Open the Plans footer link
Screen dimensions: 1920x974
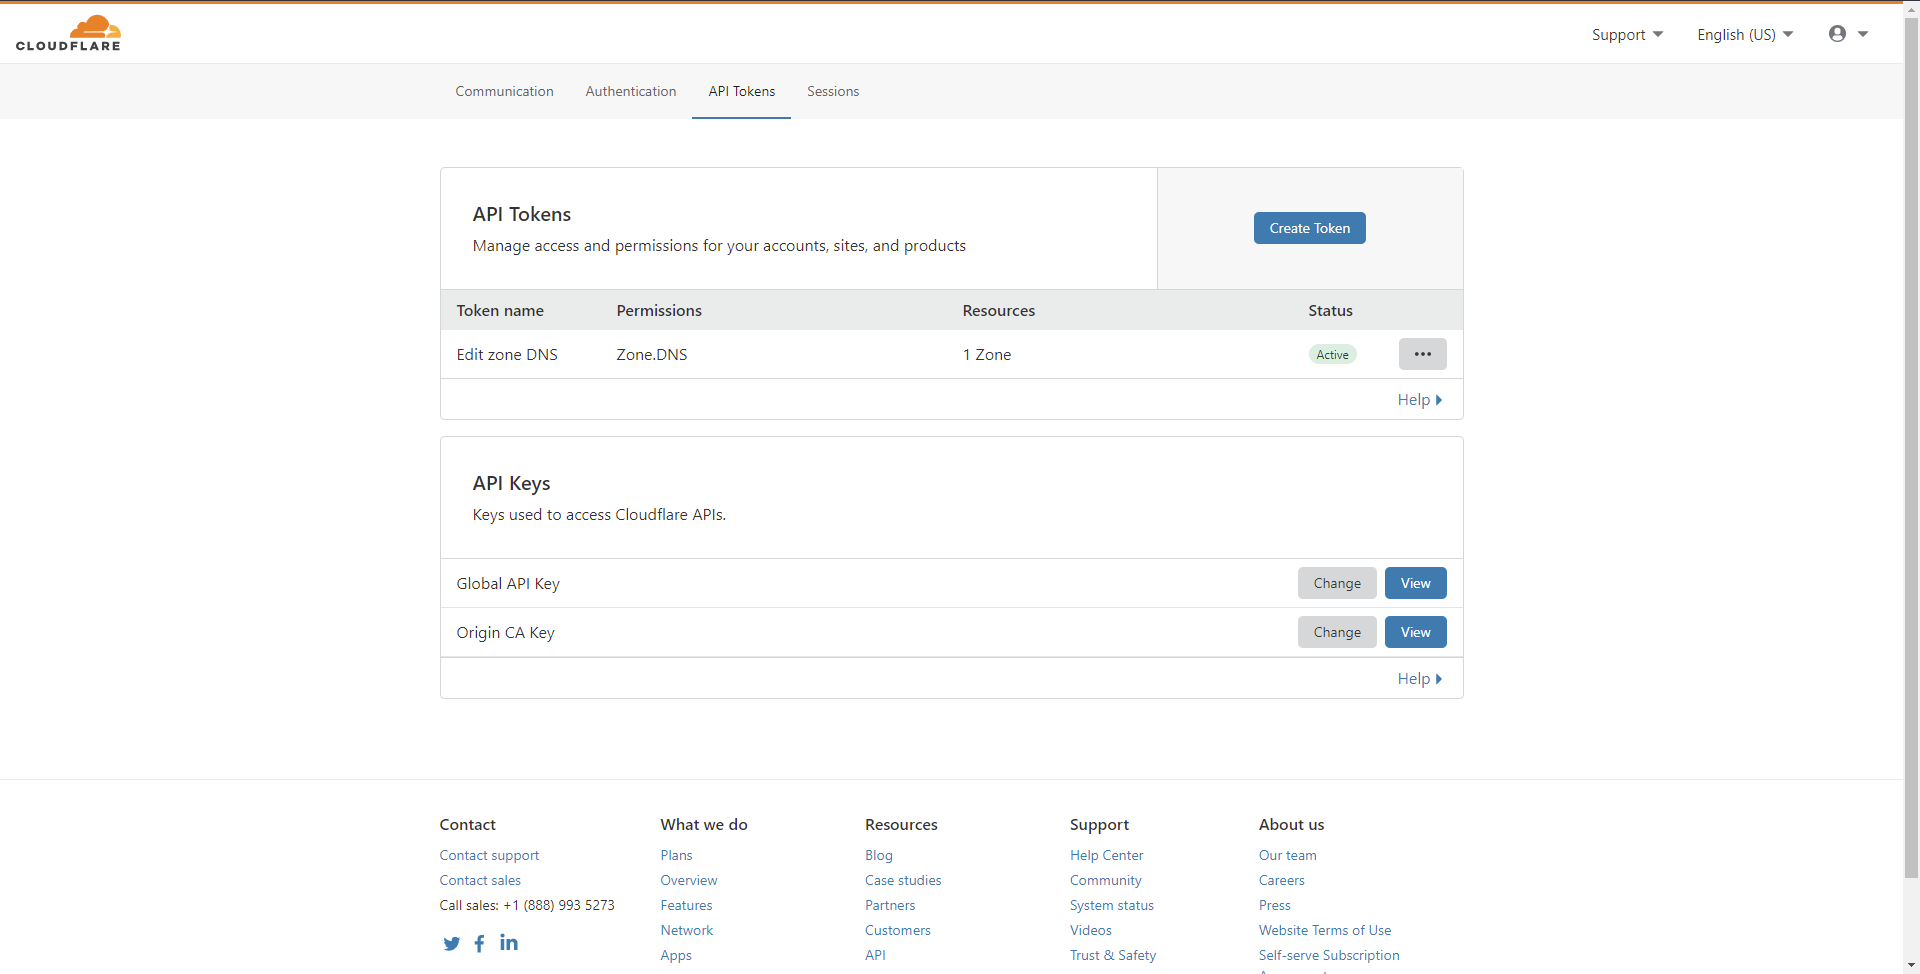(676, 855)
